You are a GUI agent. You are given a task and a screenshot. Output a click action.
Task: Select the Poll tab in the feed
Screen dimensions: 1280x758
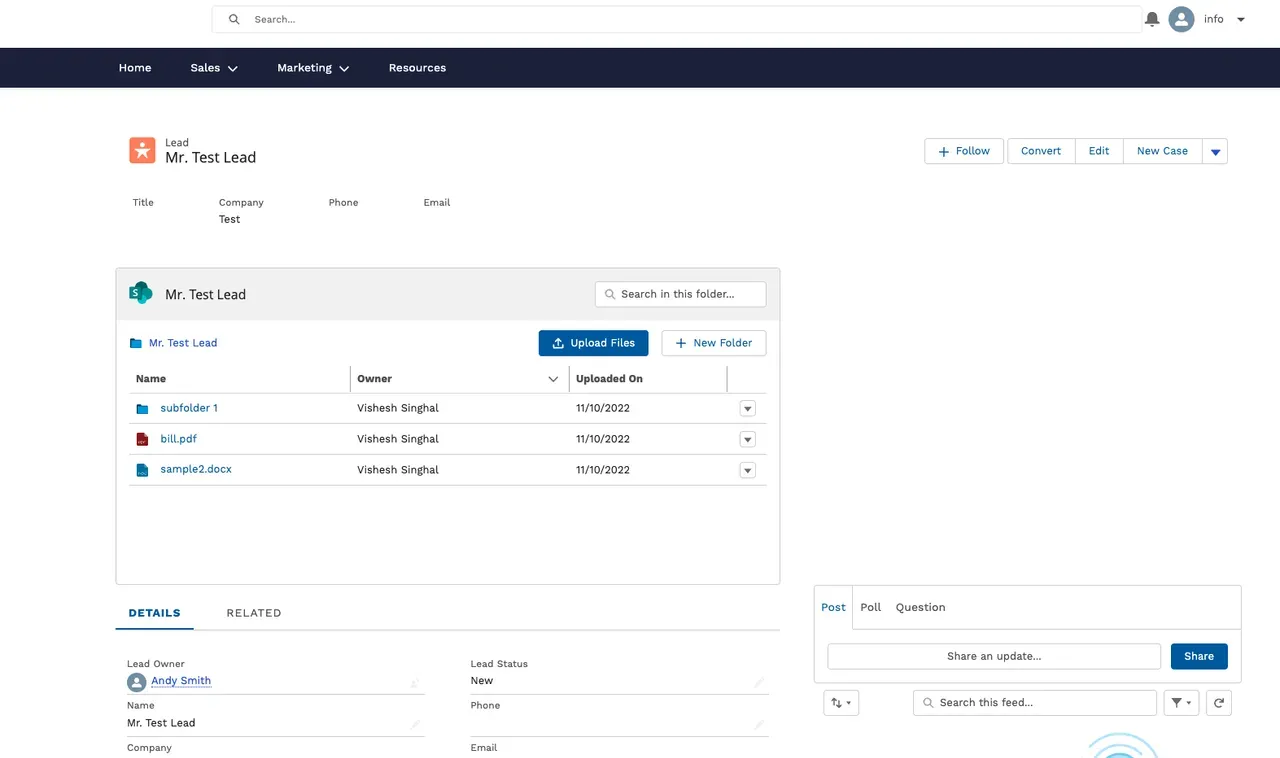[x=870, y=606]
